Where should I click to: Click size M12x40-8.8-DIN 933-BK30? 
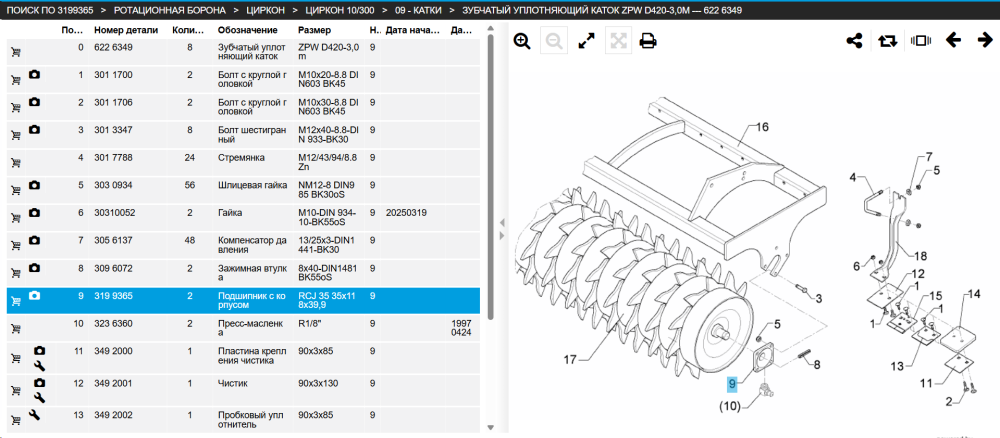tap(329, 135)
